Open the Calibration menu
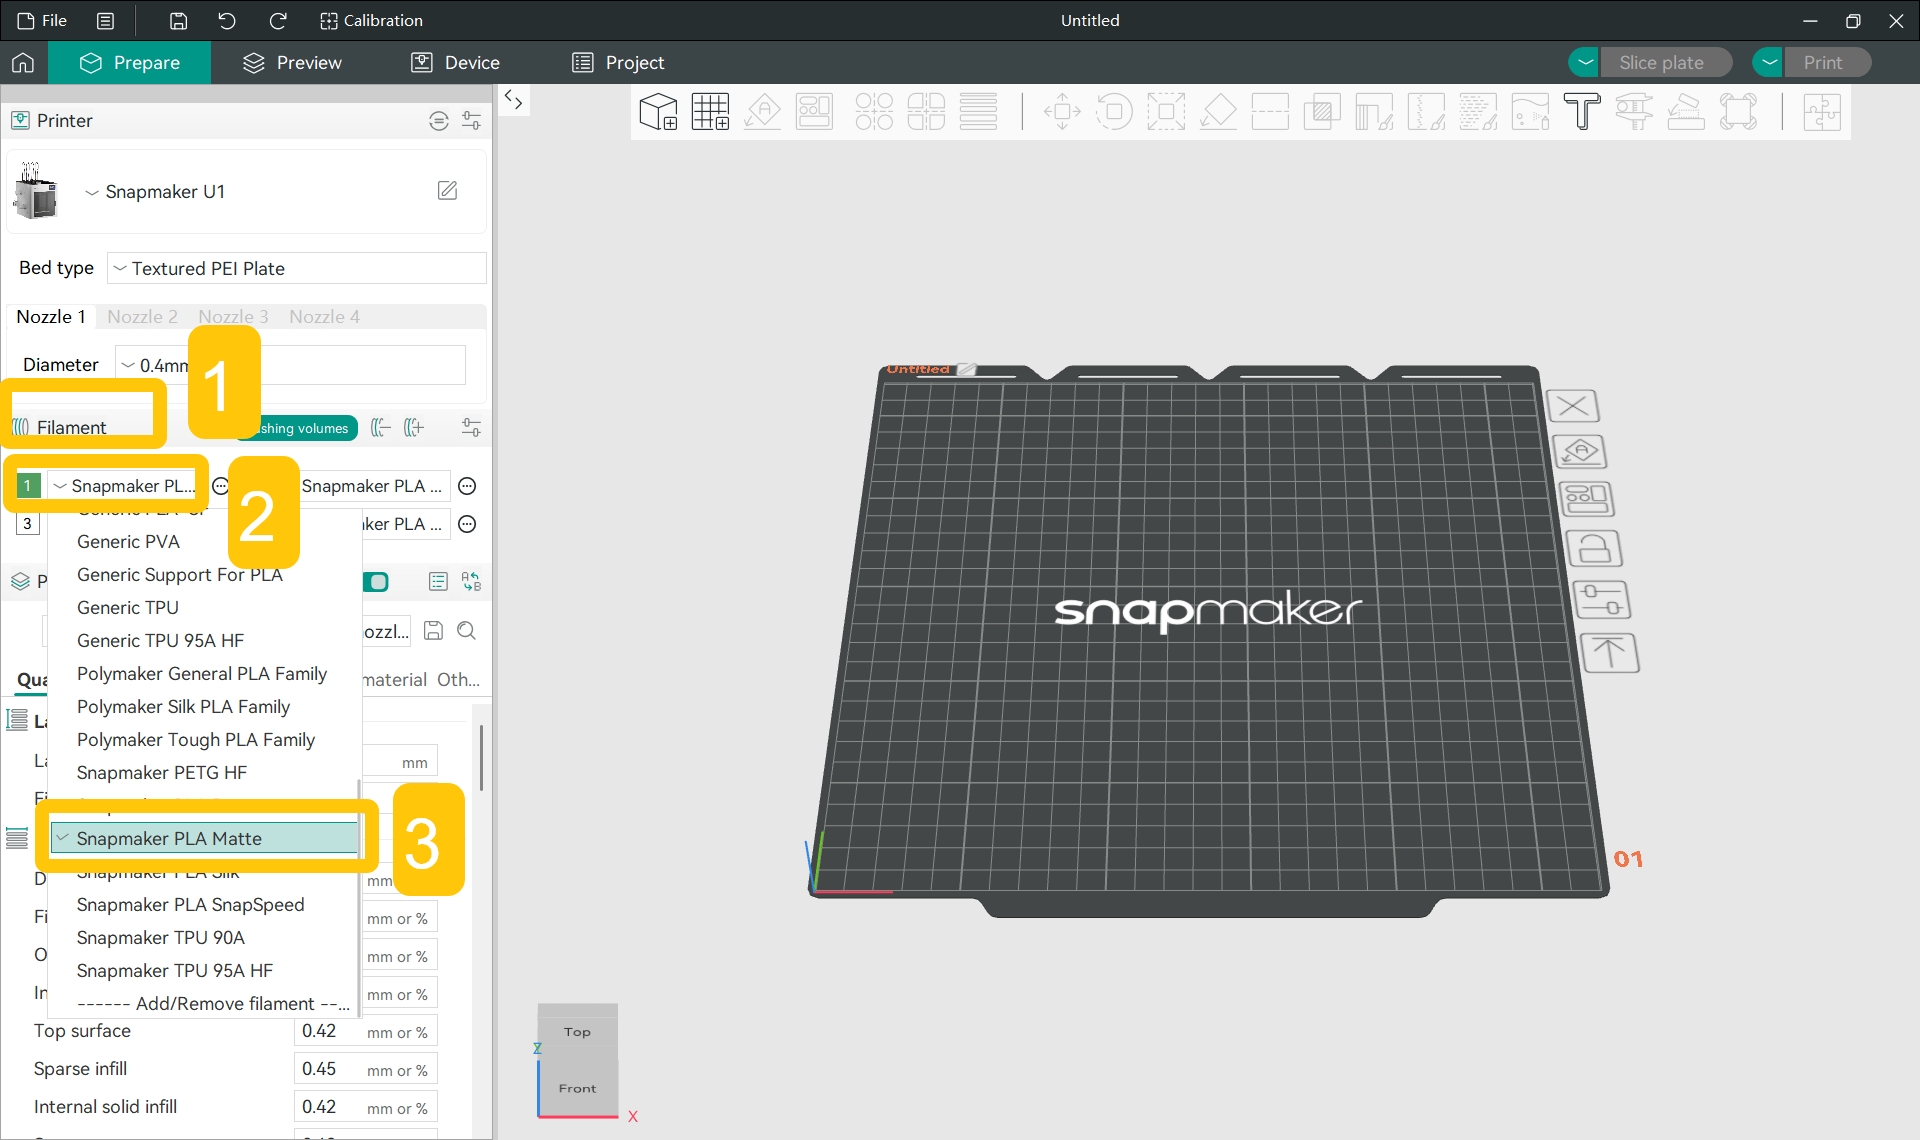This screenshot has height=1140, width=1920. point(371,20)
